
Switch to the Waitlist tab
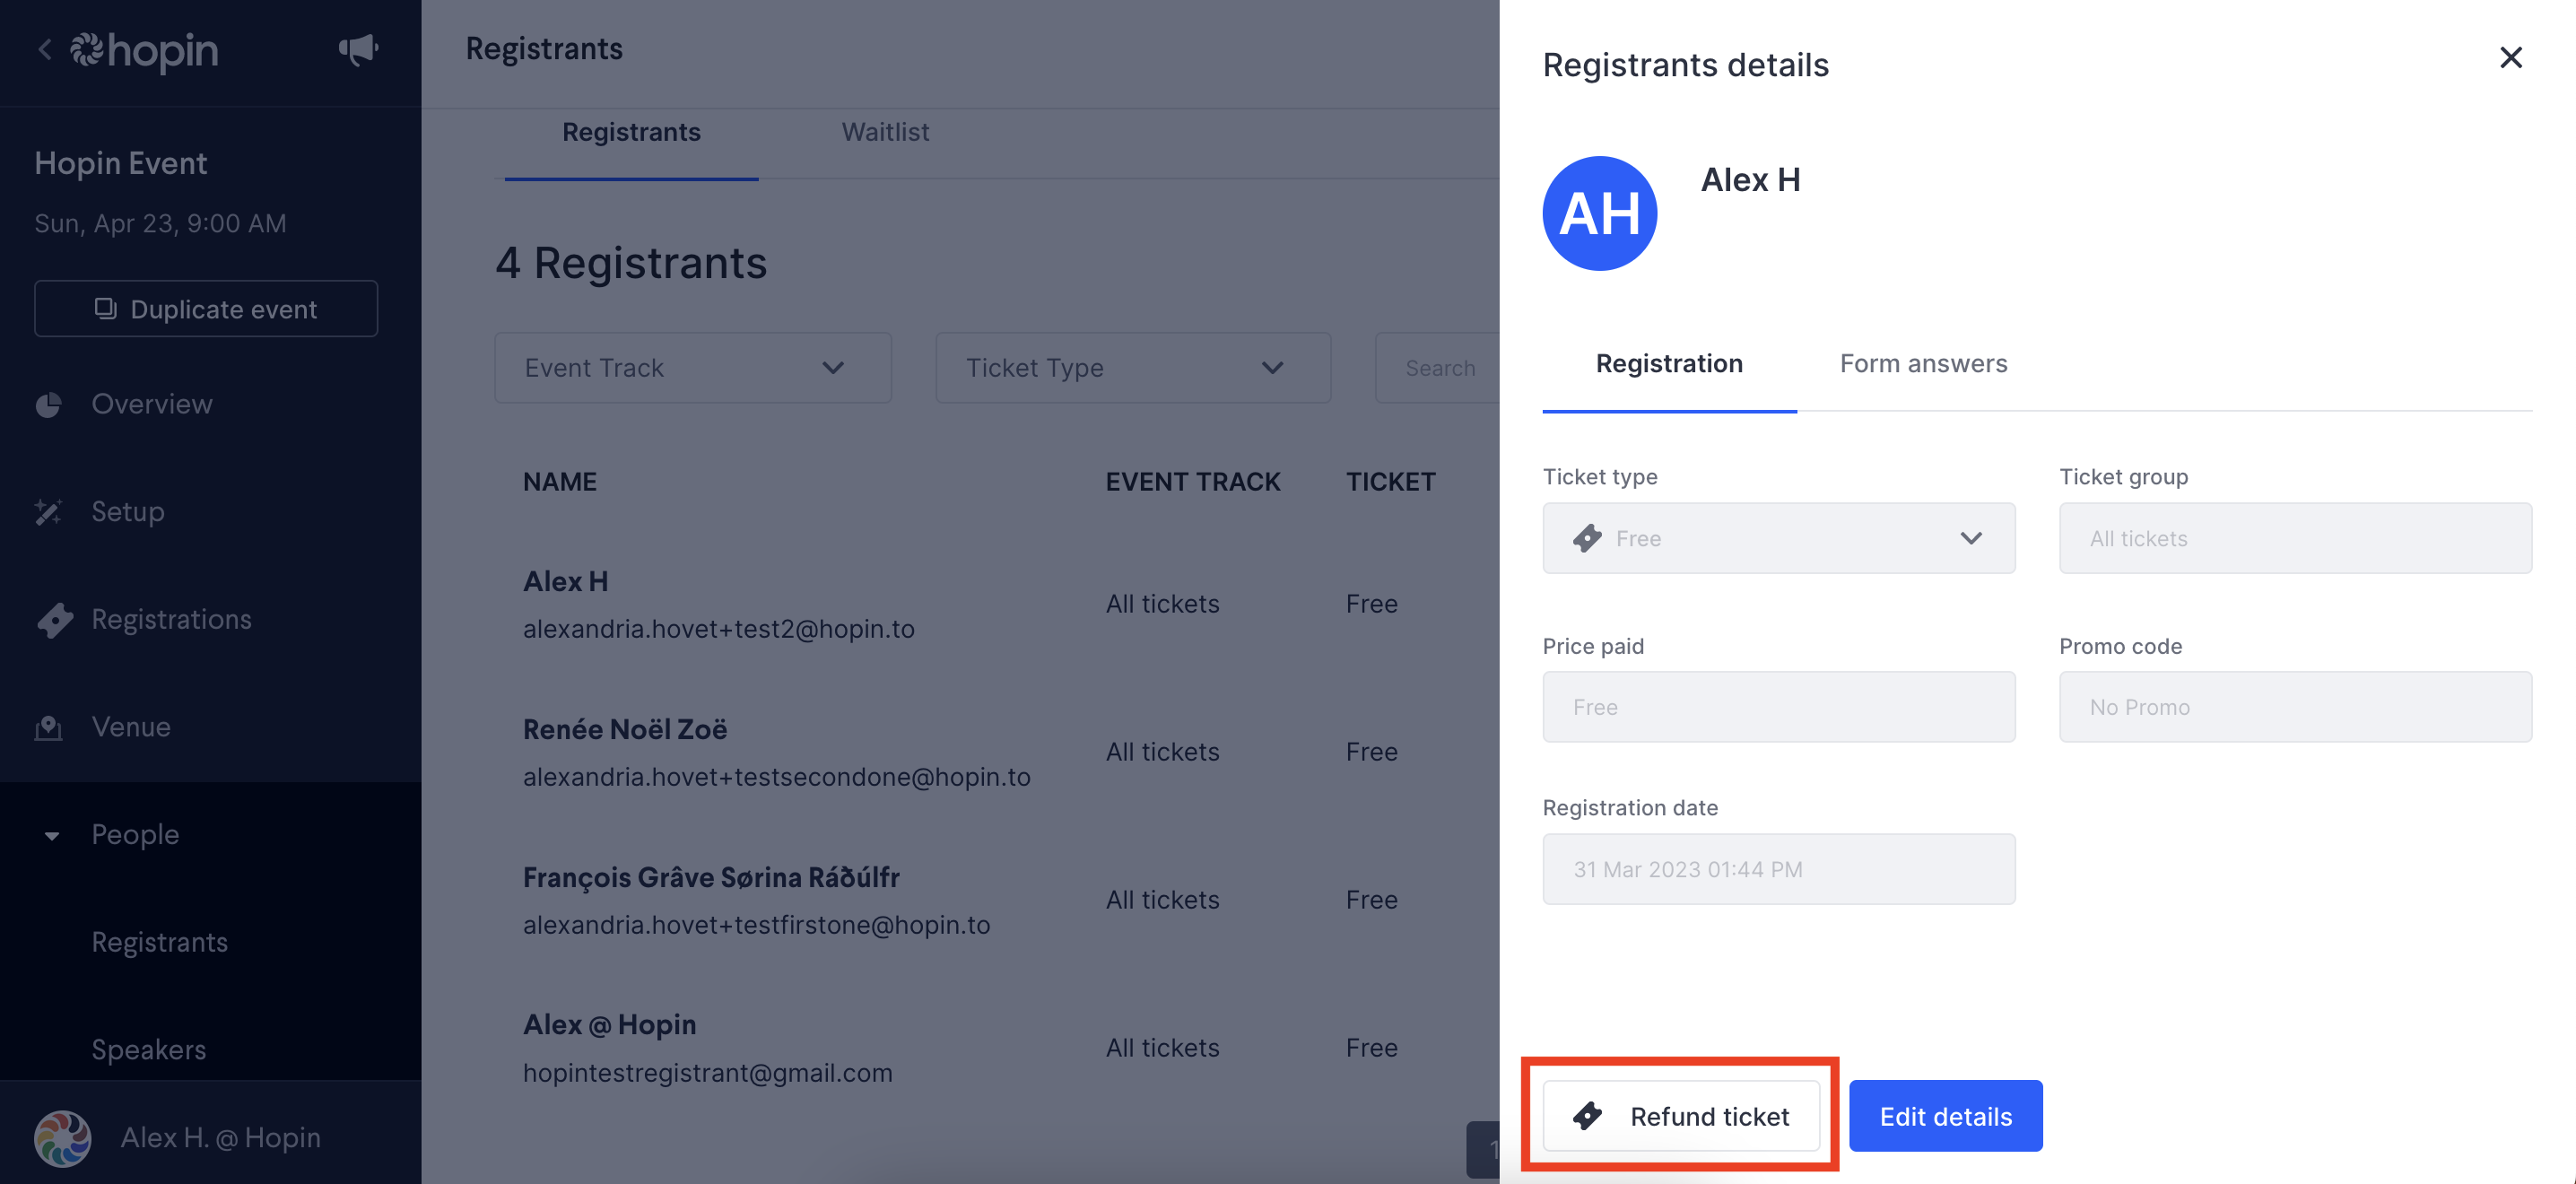pos(885,132)
